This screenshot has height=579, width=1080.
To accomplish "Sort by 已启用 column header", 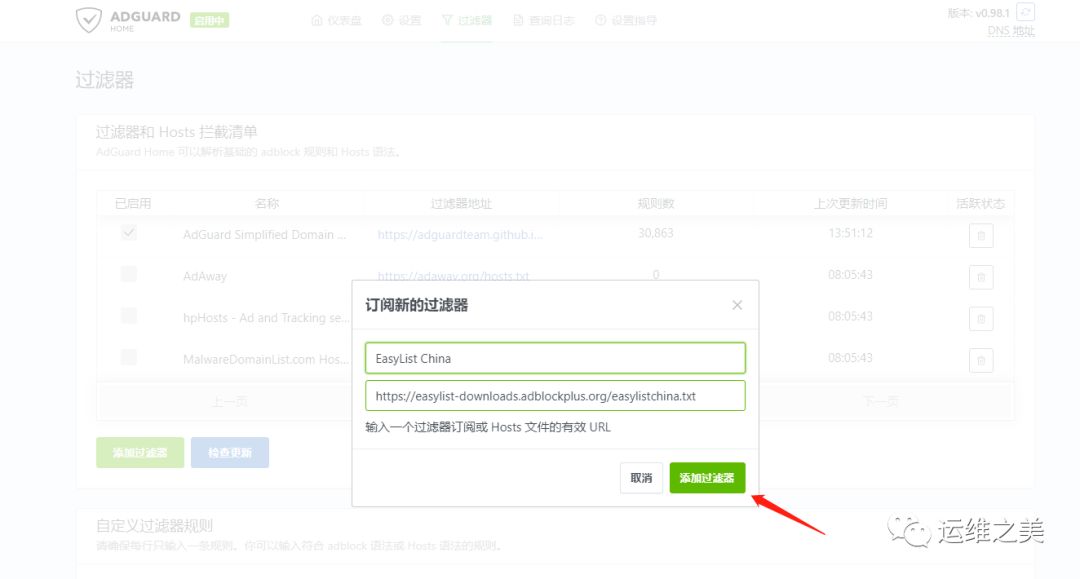I will click(x=132, y=204).
